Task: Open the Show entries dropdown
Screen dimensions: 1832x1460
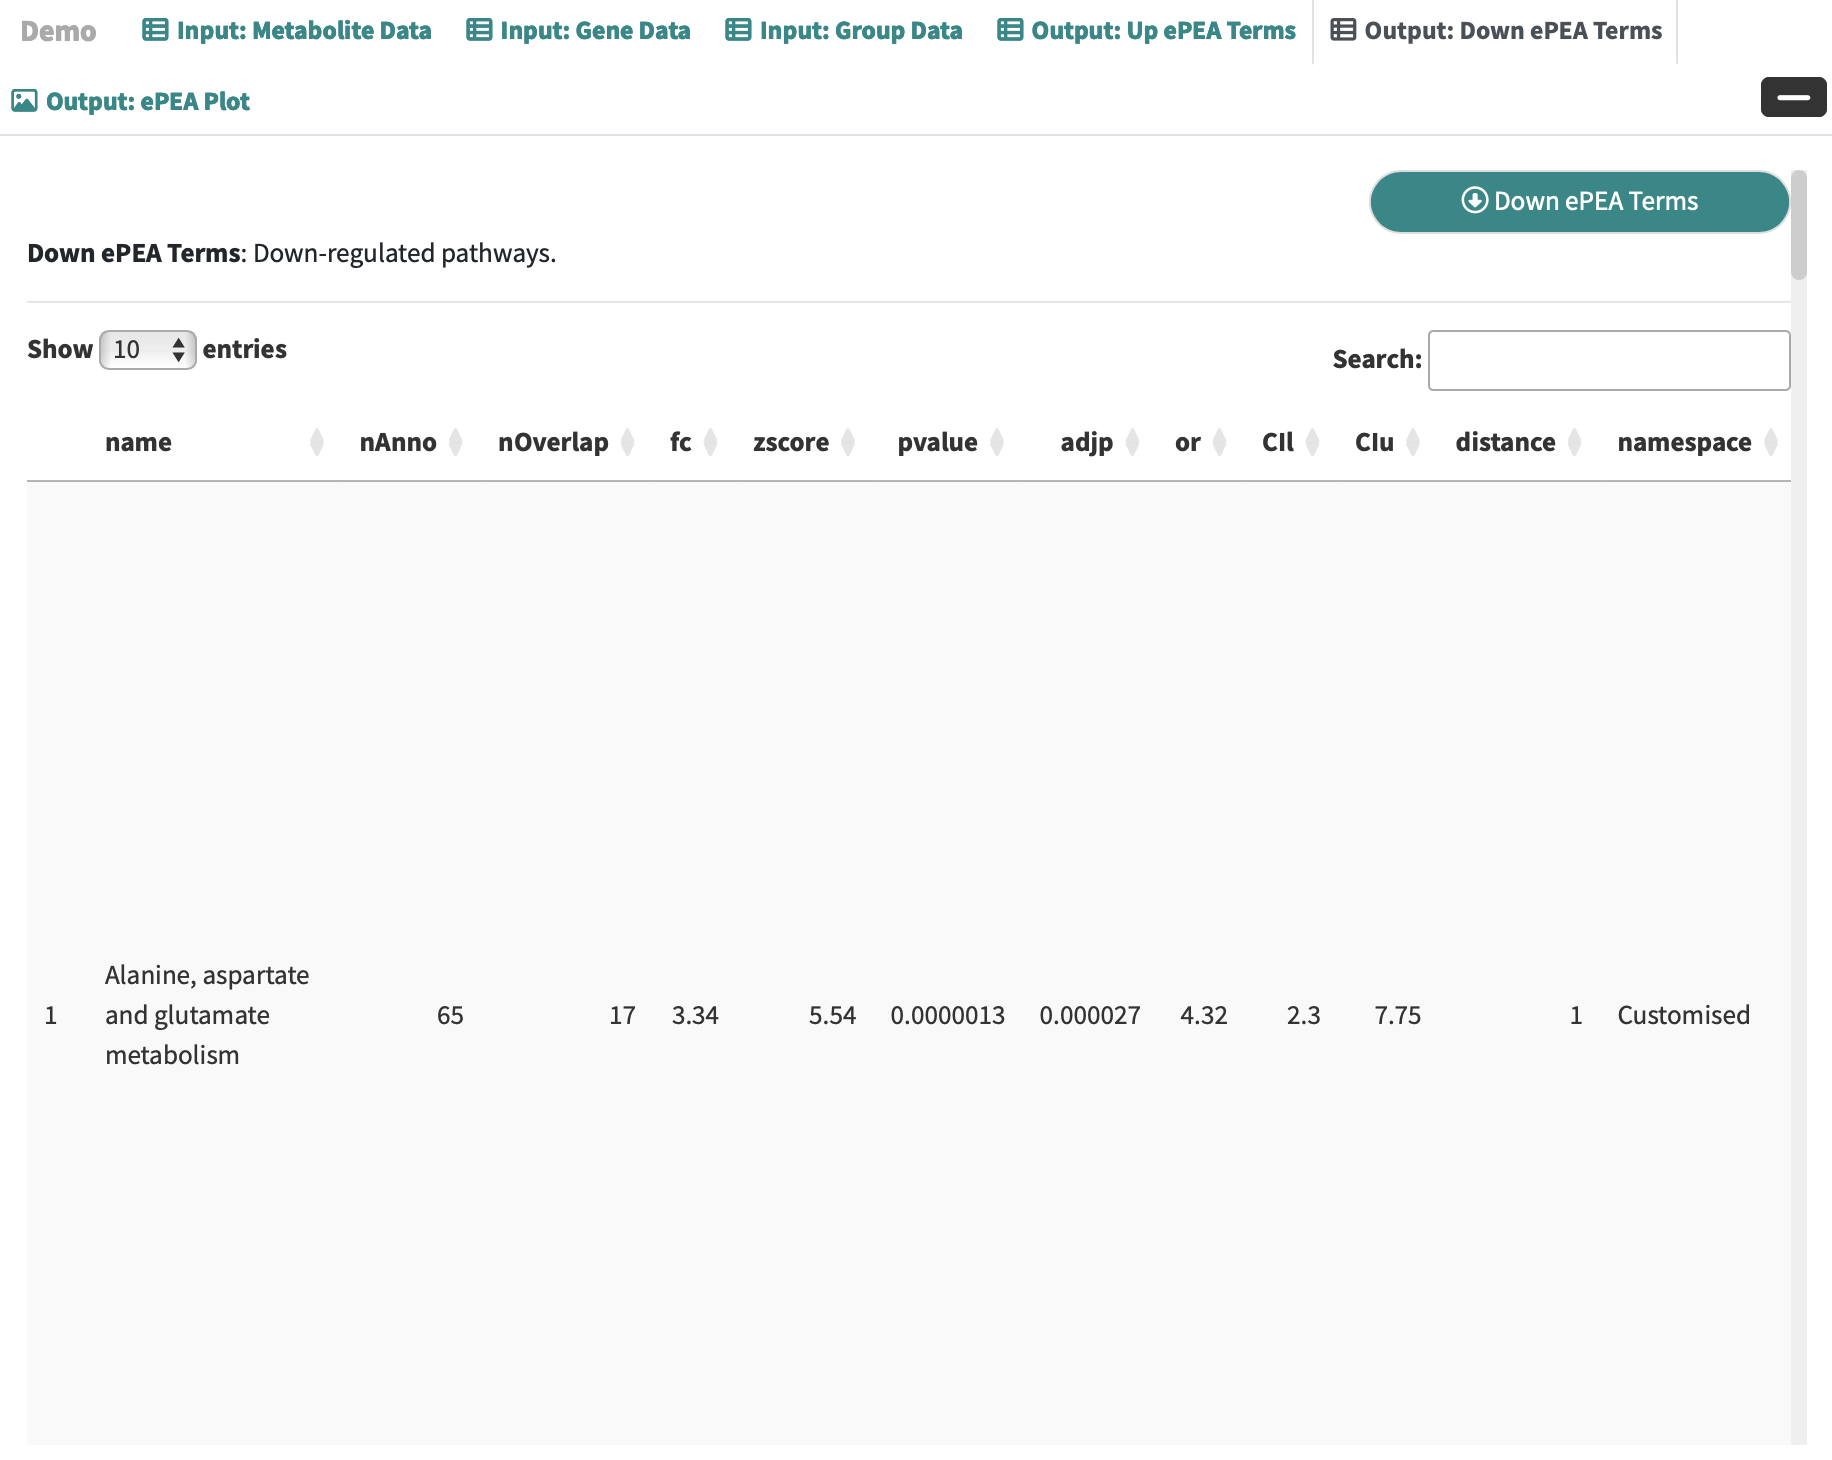Action: tap(147, 350)
